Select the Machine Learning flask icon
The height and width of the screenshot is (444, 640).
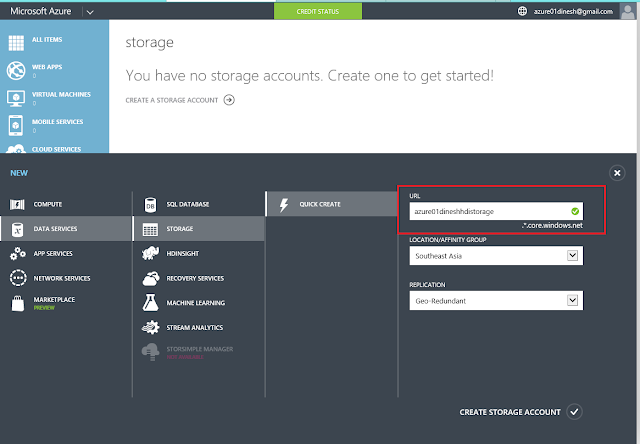151,303
